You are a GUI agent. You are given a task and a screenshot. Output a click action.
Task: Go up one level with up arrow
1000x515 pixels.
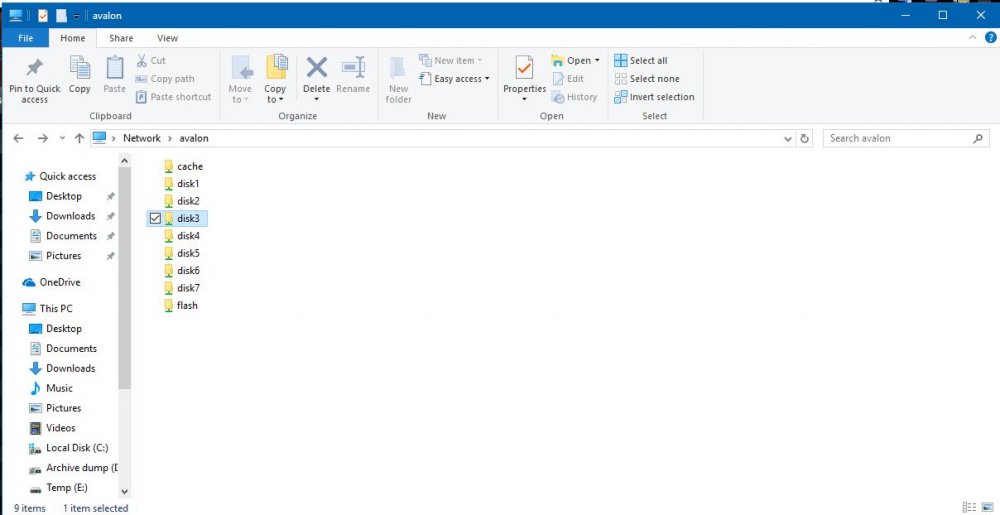click(79, 138)
